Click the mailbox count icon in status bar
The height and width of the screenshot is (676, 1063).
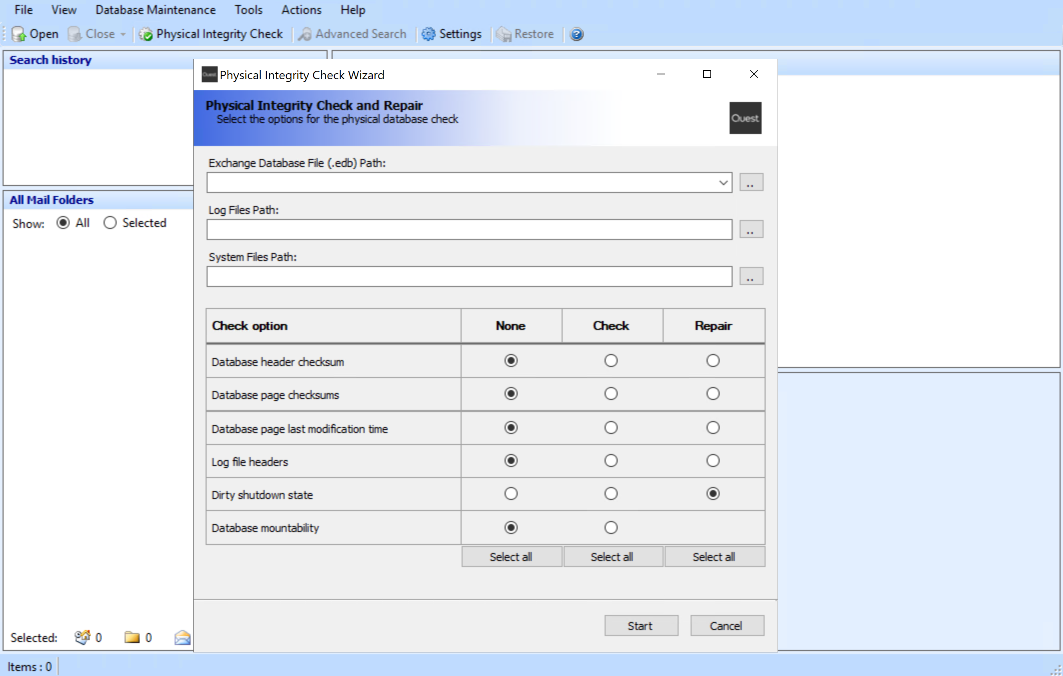click(x=86, y=637)
